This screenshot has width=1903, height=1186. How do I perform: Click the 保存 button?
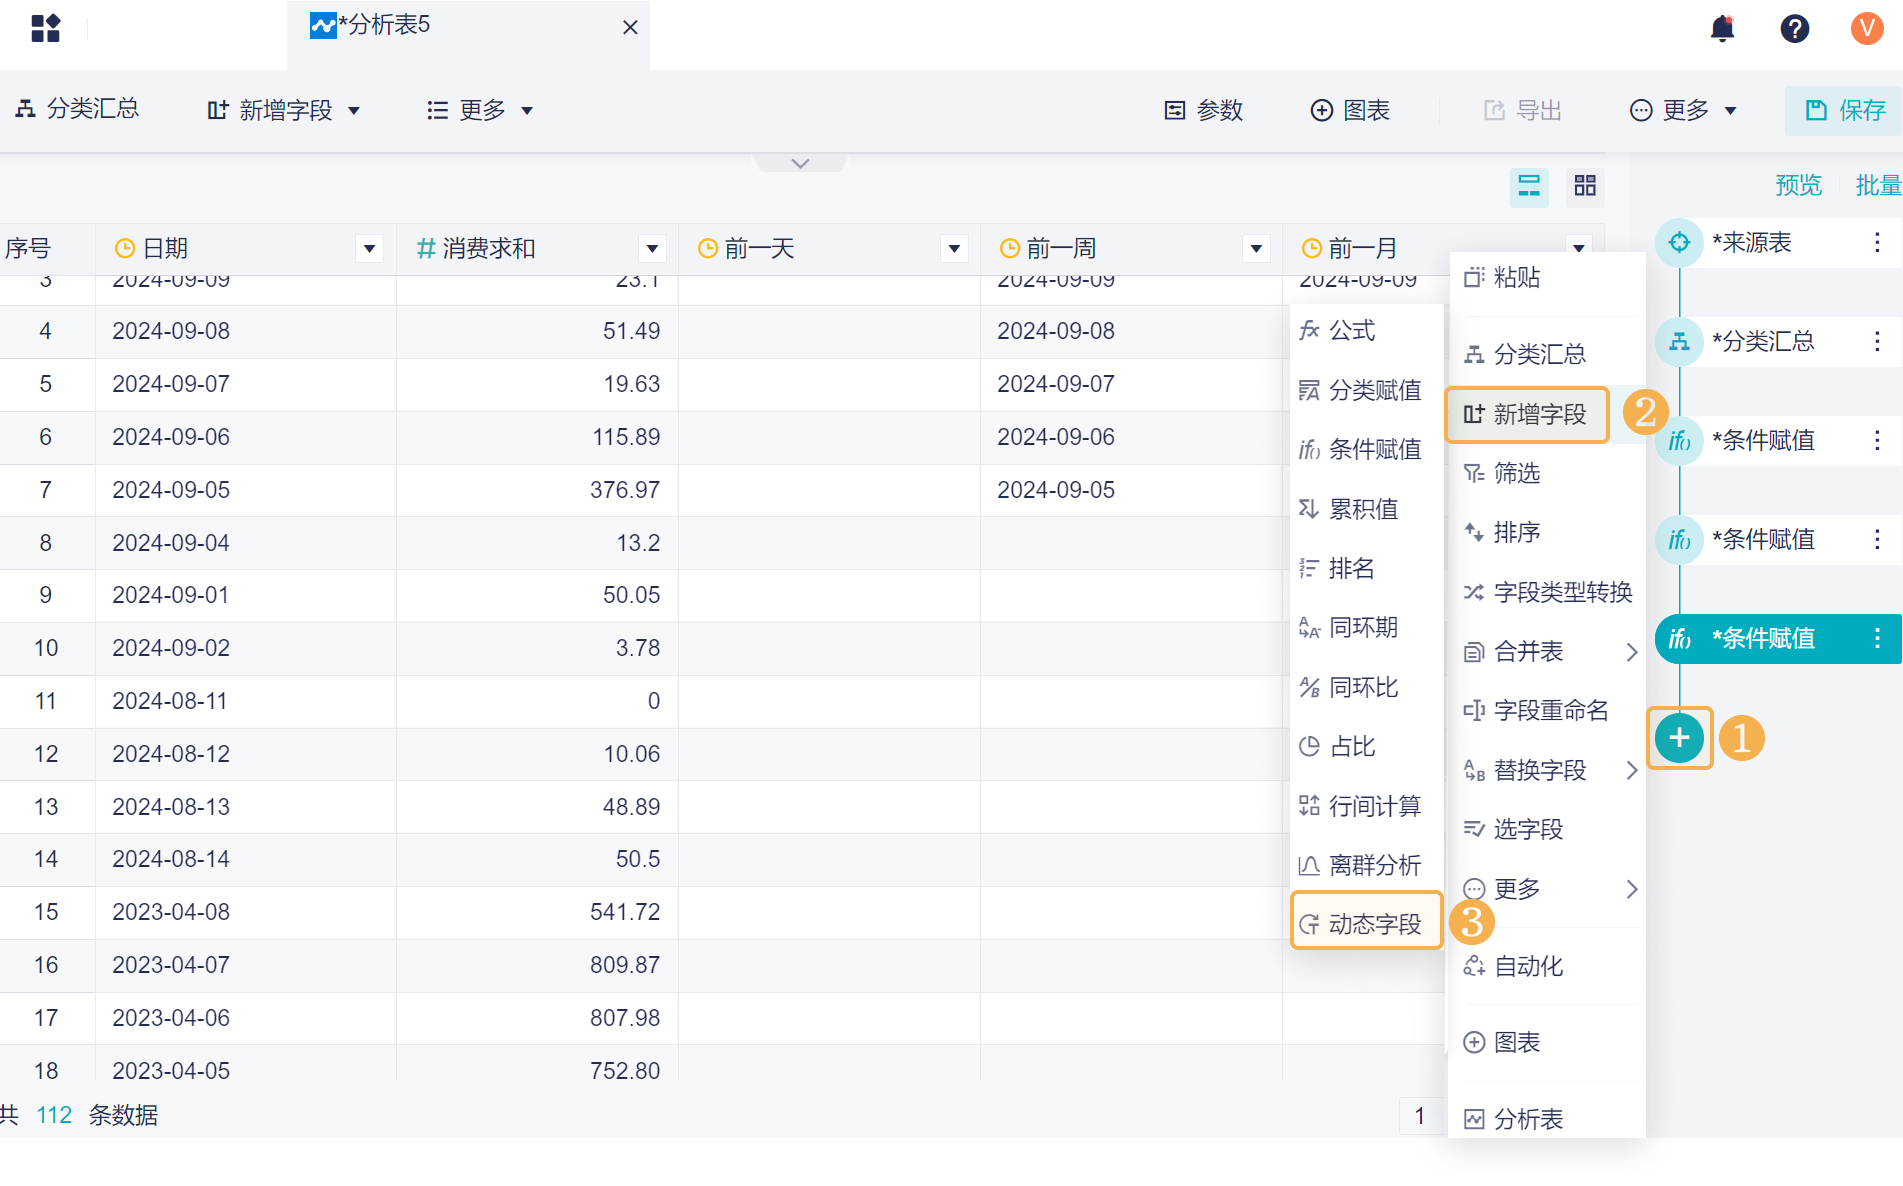(1845, 110)
